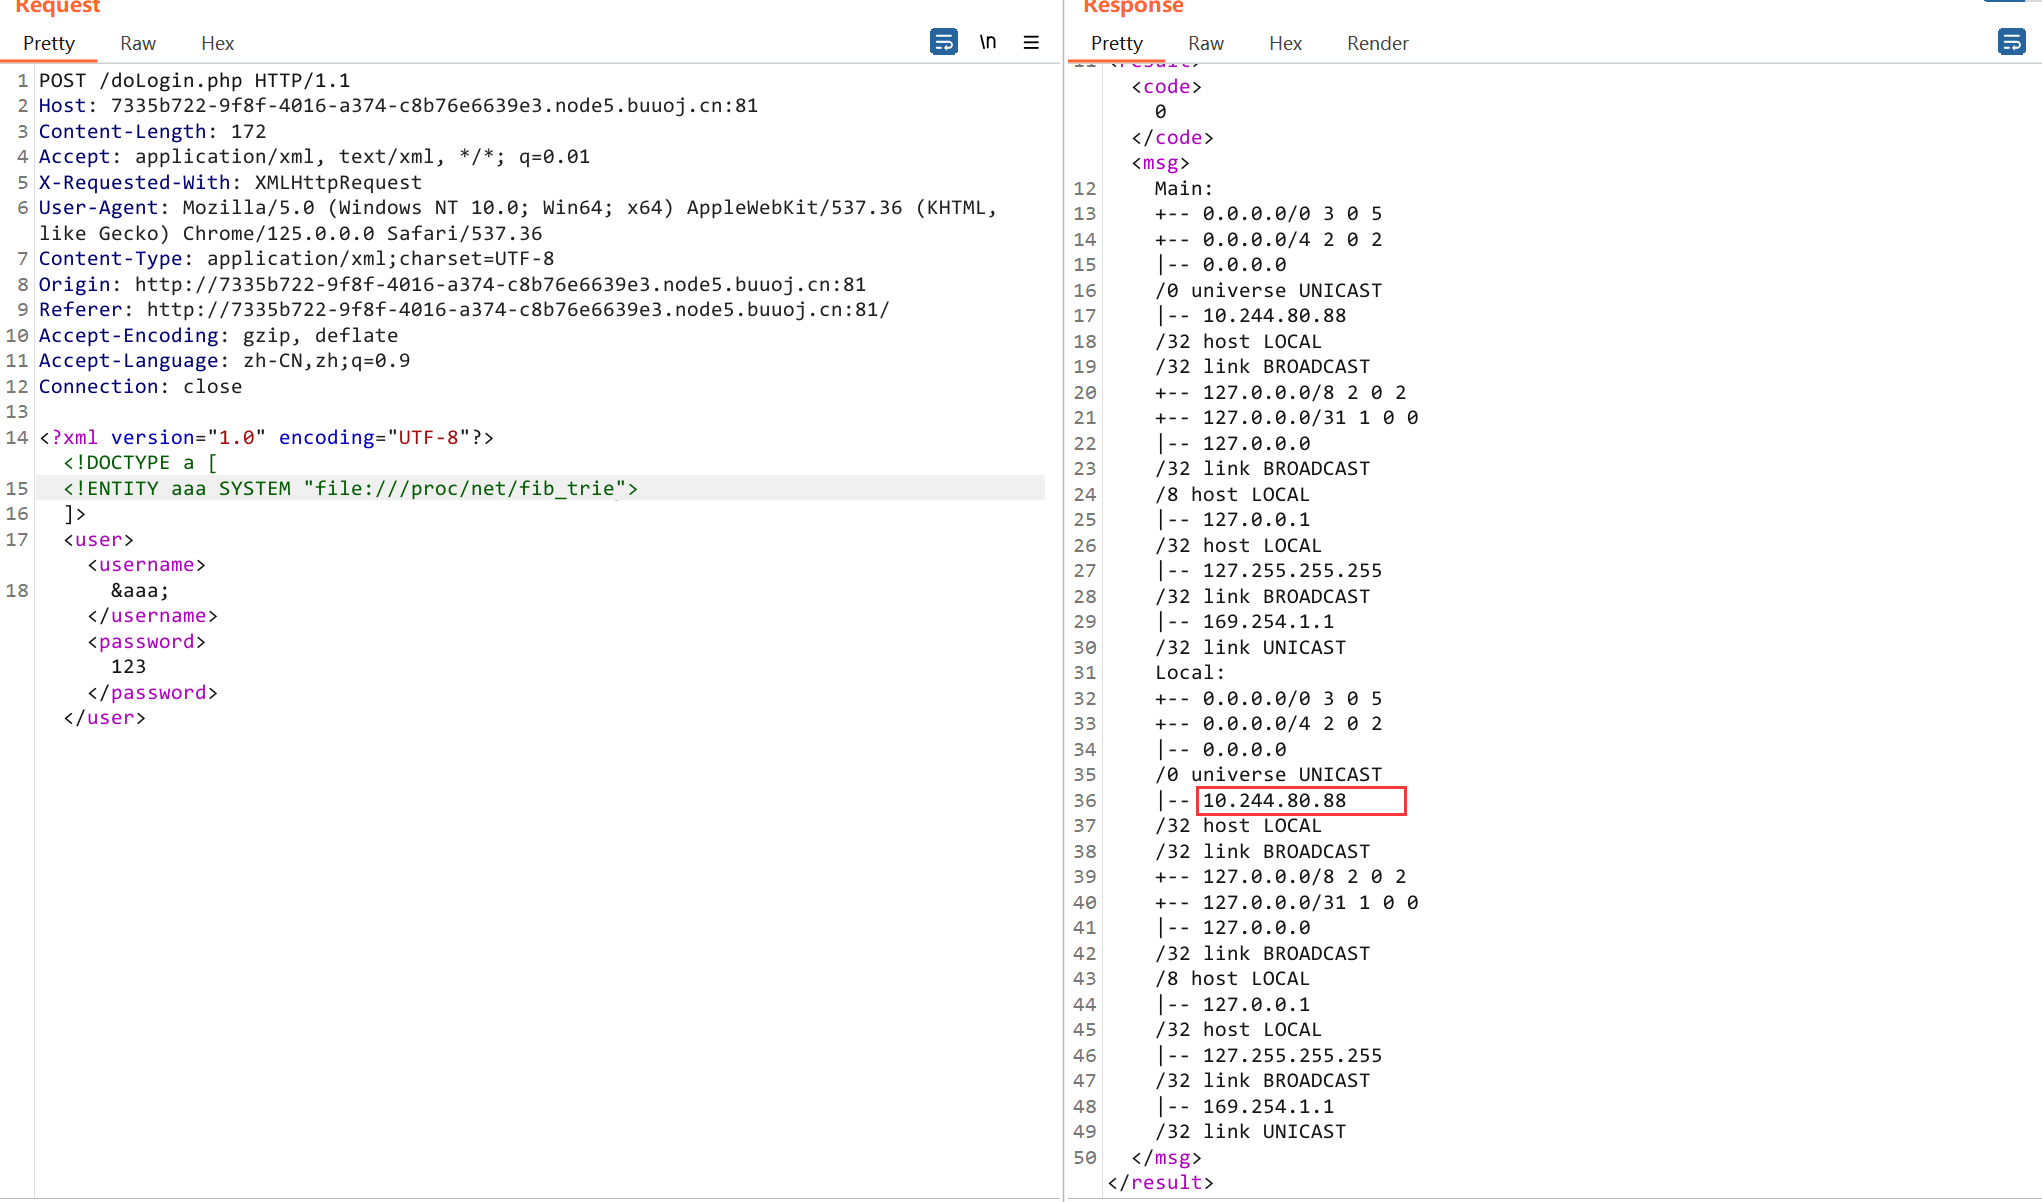
Task: Click the </msg> closing tag
Action: (1166, 1157)
